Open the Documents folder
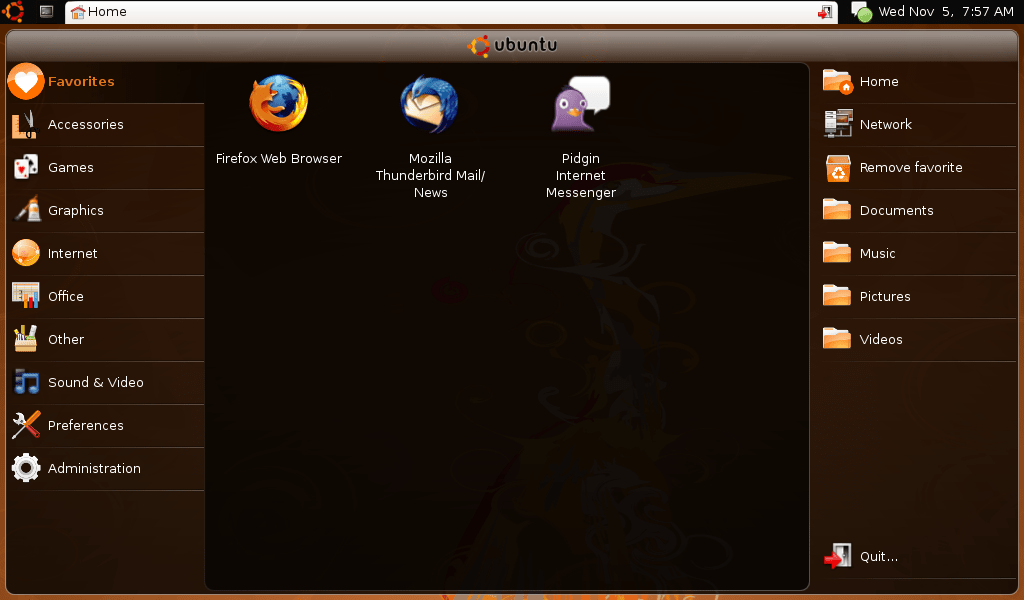The width and height of the screenshot is (1024, 600). coord(896,210)
